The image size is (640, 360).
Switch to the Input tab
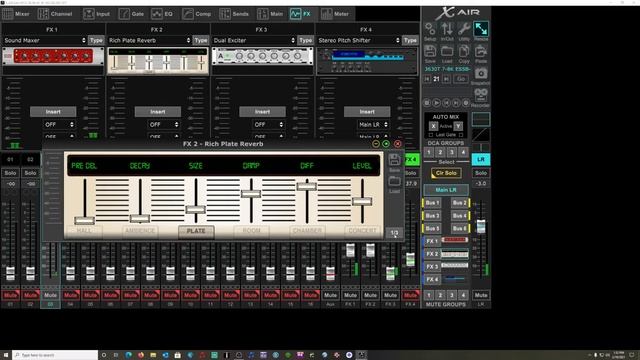97,14
